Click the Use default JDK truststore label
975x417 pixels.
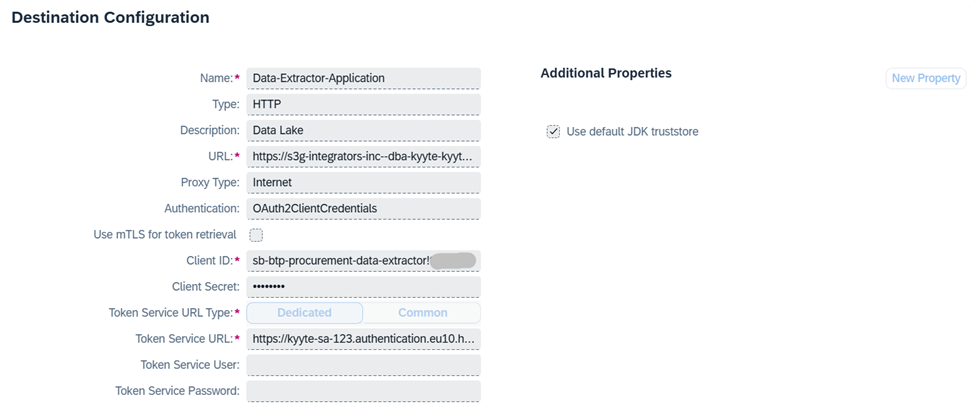click(632, 132)
